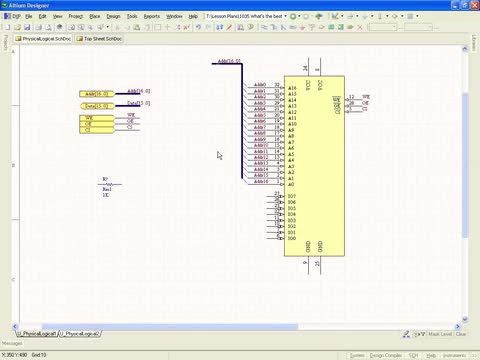This screenshot has height=360, width=480.
Task: Click the Undo arrow icon
Action: click(x=198, y=27)
